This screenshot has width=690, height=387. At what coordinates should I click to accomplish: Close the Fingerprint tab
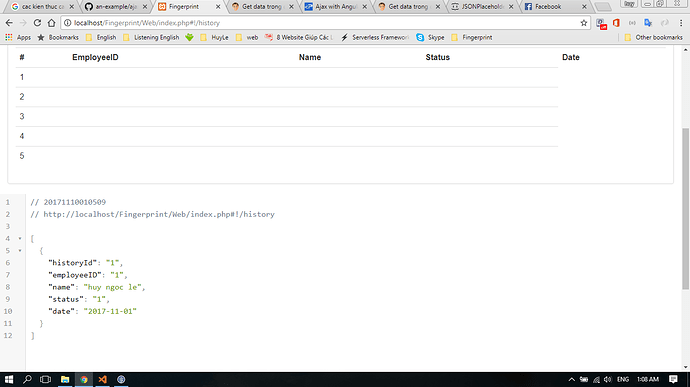(x=218, y=7)
